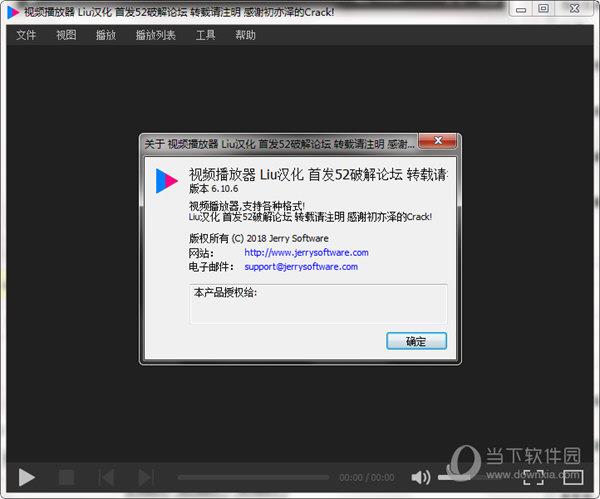The image size is (600, 499).
Task: Enter fullscreen with the corner-brackets icon
Action: point(535,478)
